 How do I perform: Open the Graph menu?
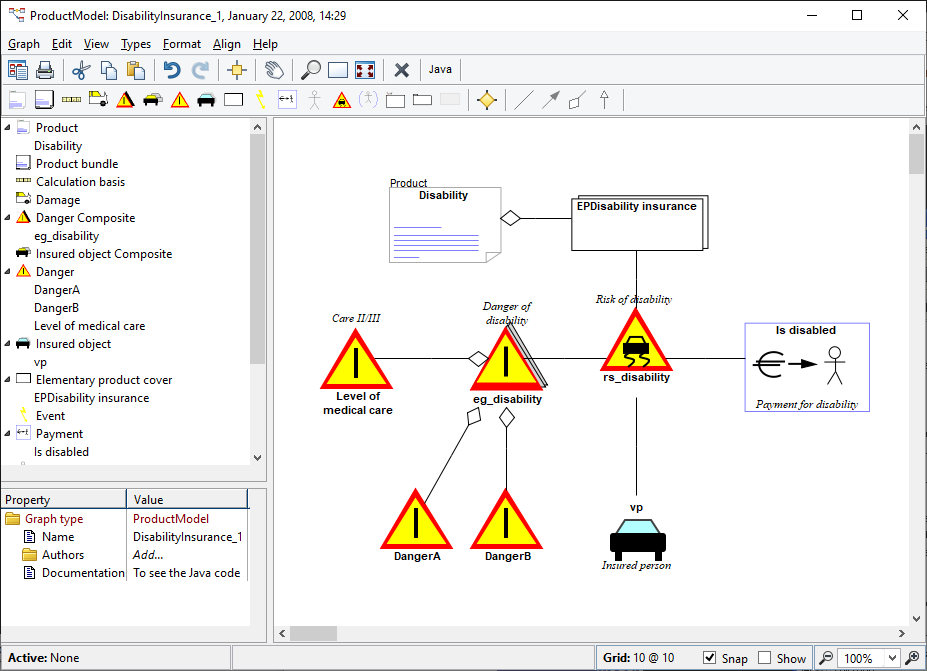coord(24,44)
